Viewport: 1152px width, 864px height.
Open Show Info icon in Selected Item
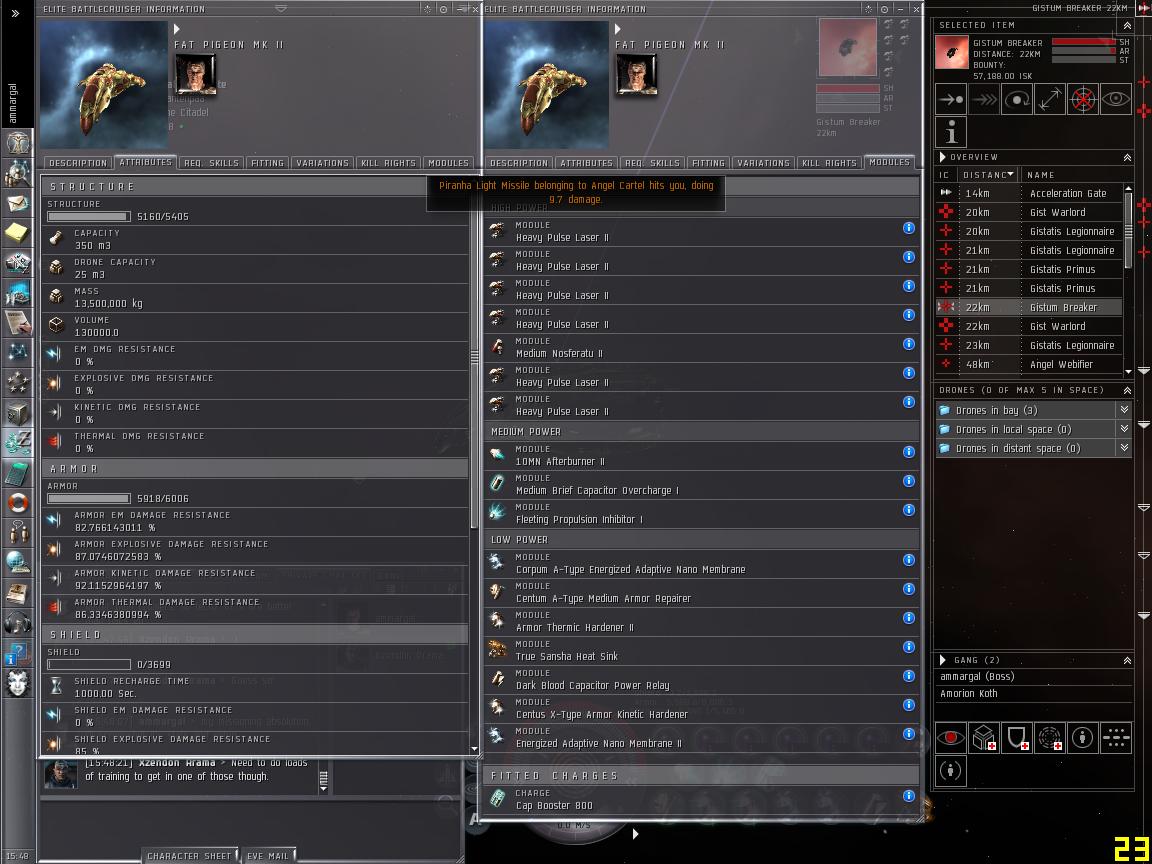951,132
